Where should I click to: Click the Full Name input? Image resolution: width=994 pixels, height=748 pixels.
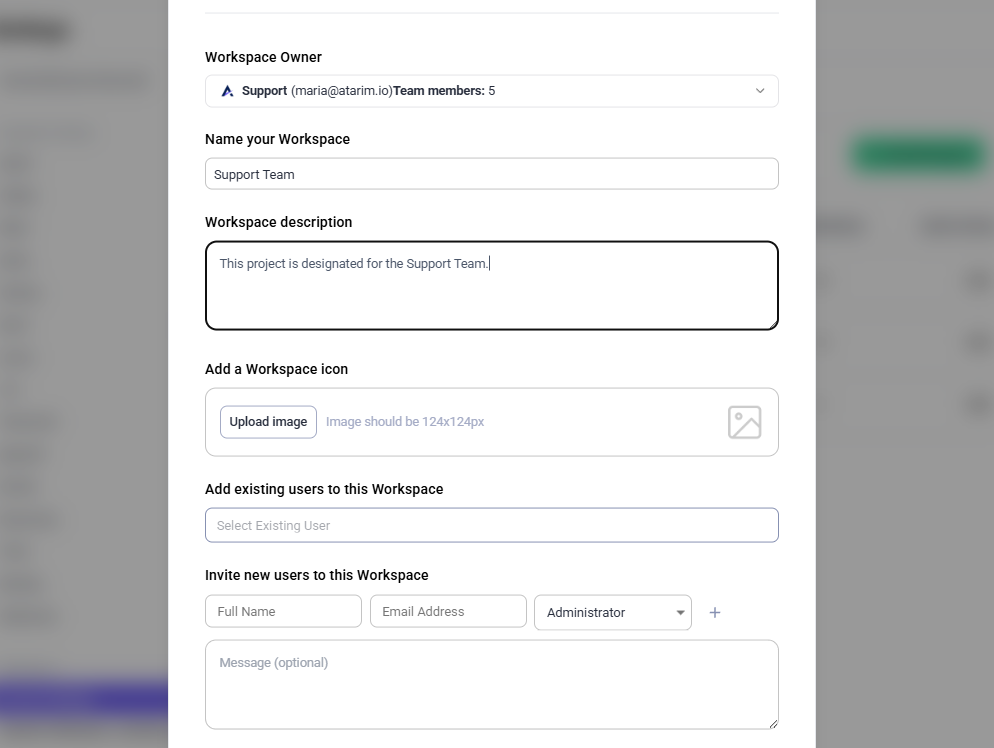coord(283,612)
